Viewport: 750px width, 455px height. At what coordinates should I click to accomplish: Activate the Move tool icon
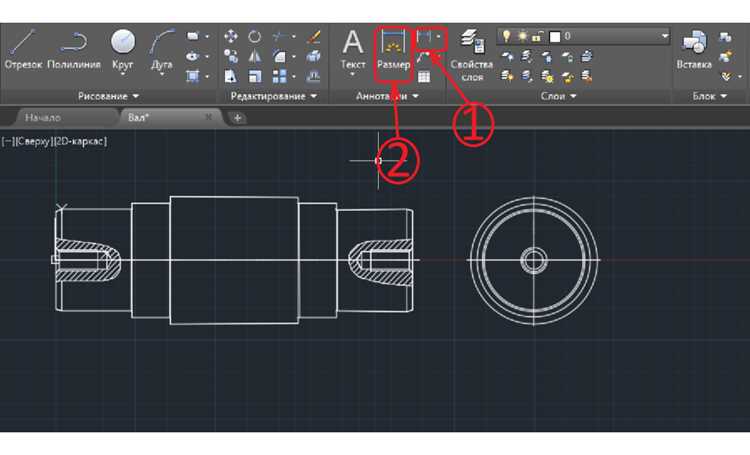231,36
